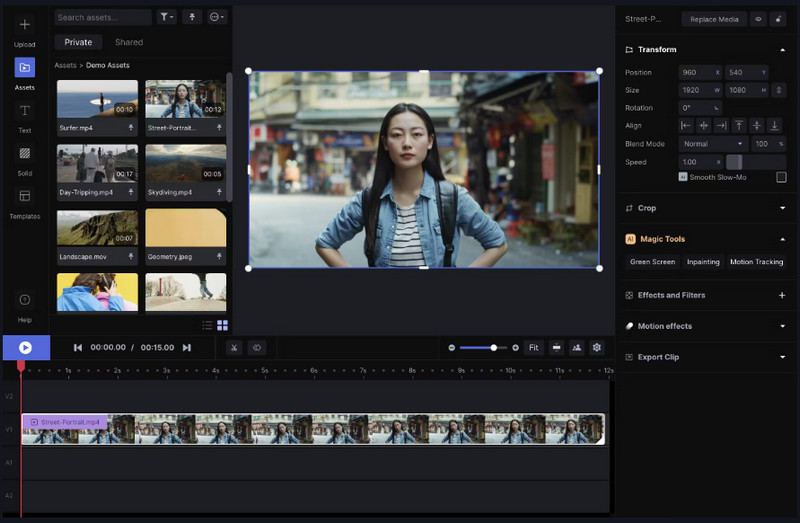The image size is (800, 523).
Task: Open the Blend Mode dropdown
Action: pyautogui.click(x=713, y=144)
